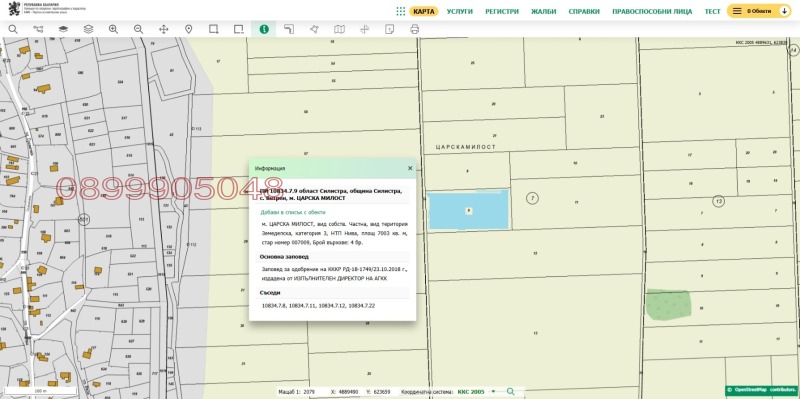Open the СПРАВКИ menu

(x=584, y=11)
